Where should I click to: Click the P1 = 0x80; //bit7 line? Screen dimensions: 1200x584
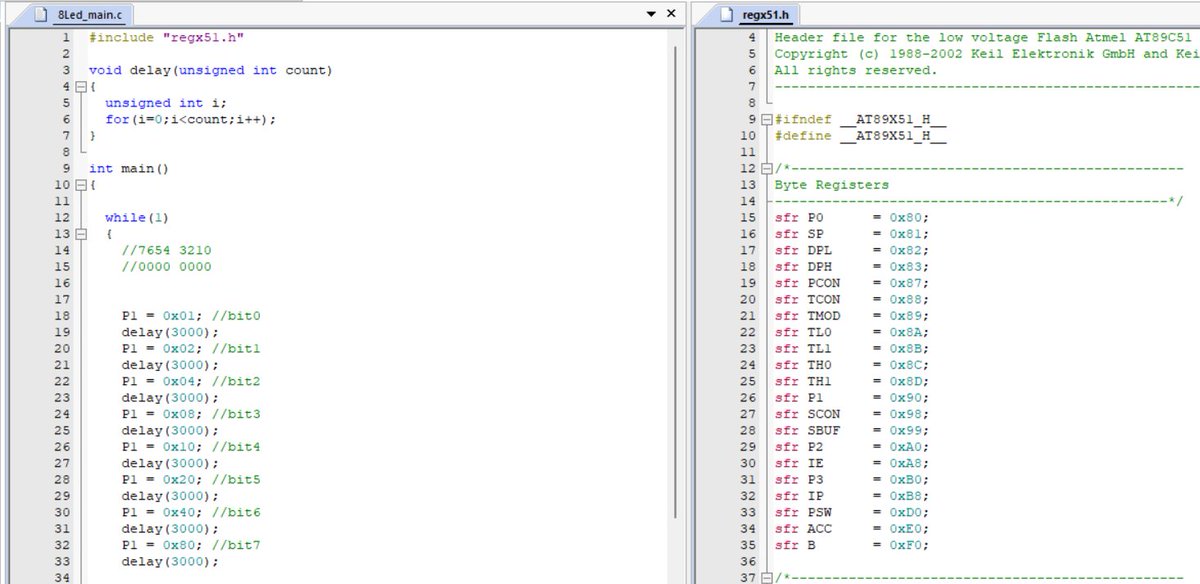tap(191, 545)
